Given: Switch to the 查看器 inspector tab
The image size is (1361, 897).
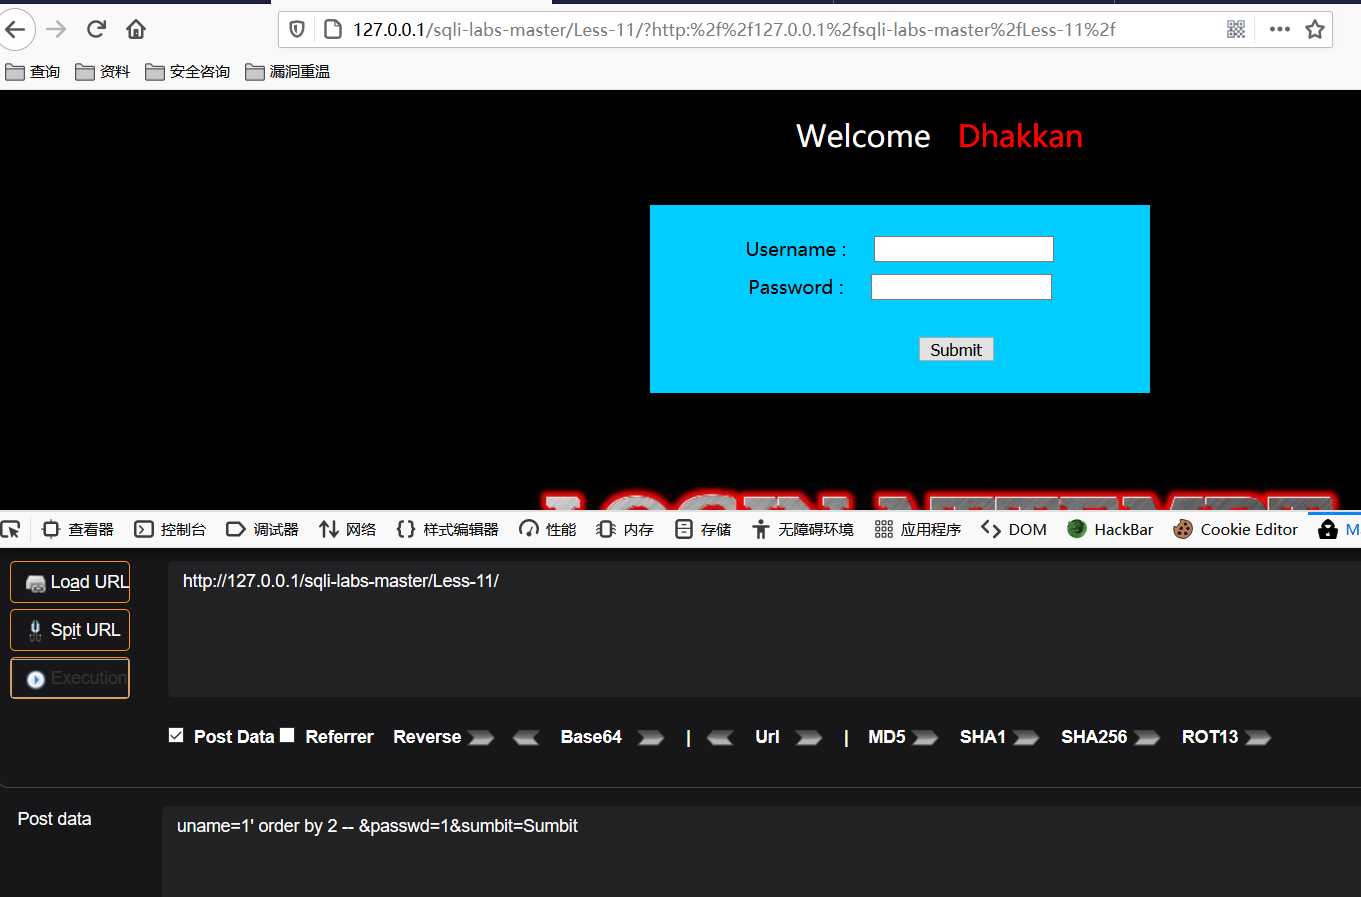Looking at the screenshot, I should coord(78,529).
